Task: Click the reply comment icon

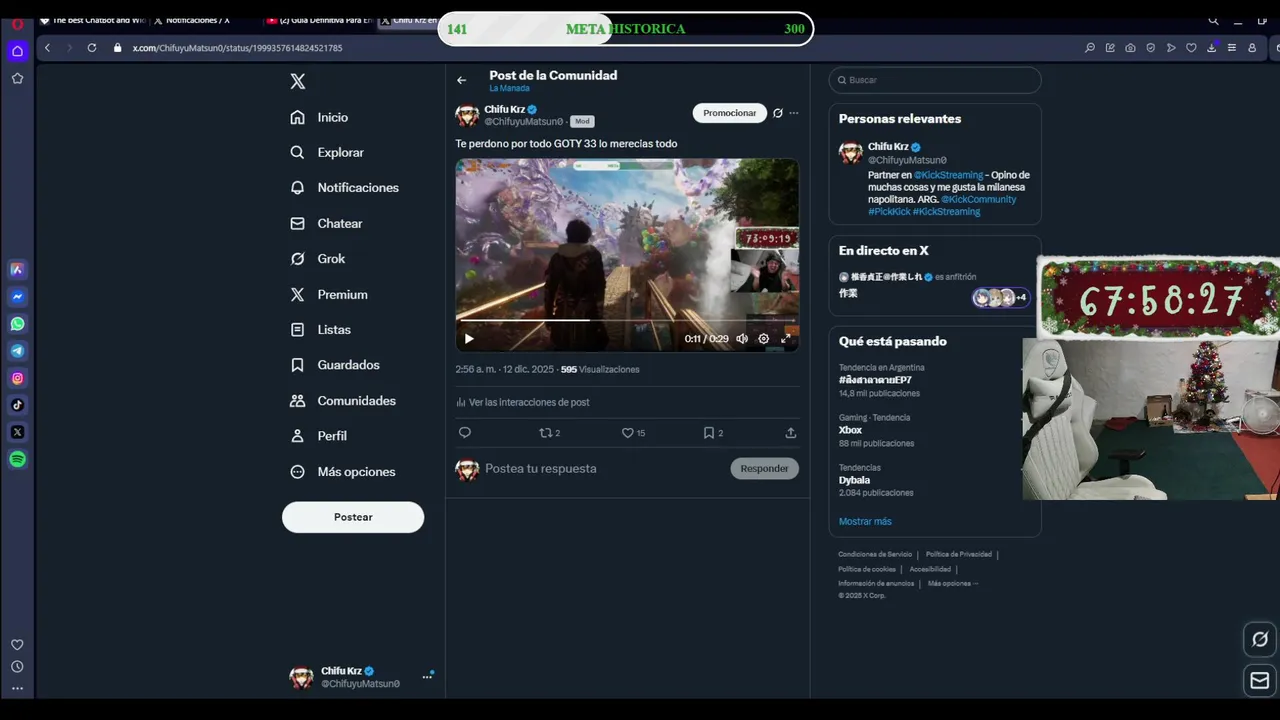Action: tap(465, 433)
